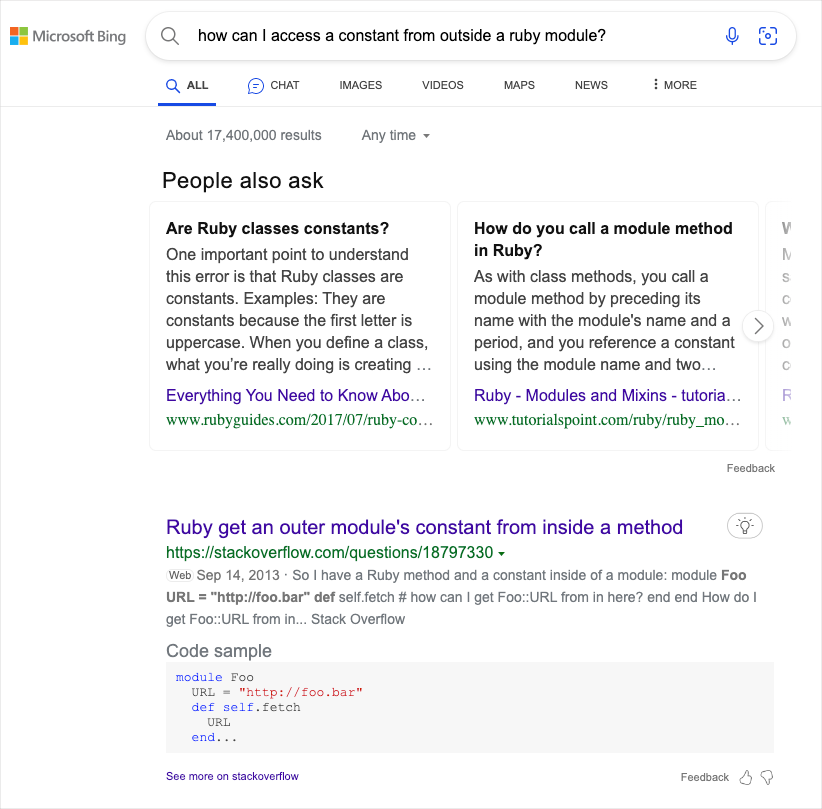Click Feedback text beside thumbs icons

click(x=705, y=777)
